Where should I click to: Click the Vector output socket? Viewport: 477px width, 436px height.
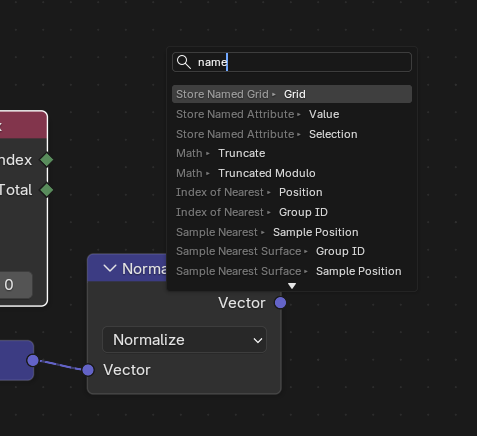[x=281, y=303]
